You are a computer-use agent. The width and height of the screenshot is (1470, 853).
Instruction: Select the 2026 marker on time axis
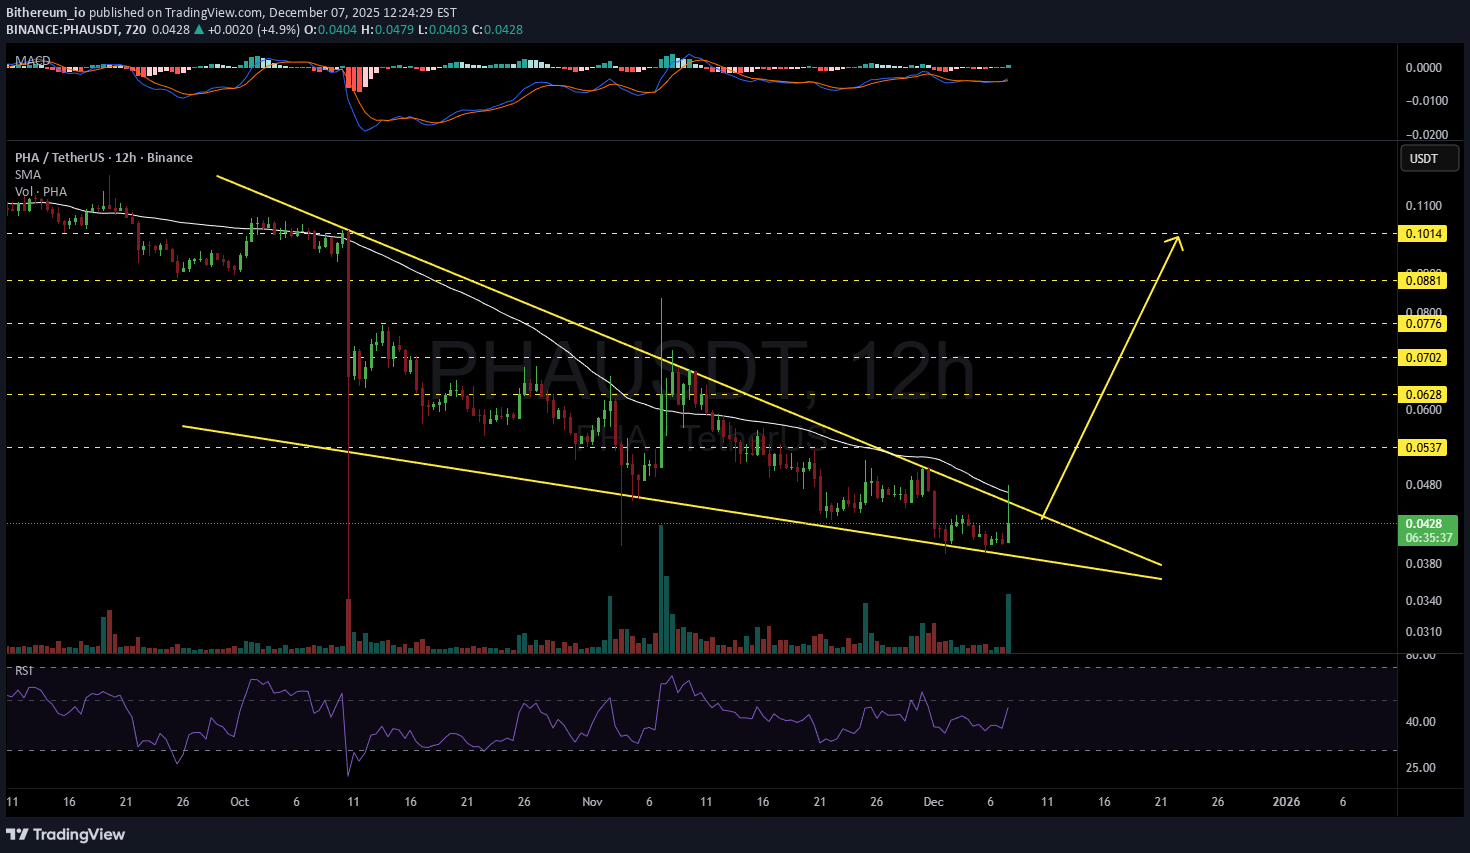coord(1285,802)
